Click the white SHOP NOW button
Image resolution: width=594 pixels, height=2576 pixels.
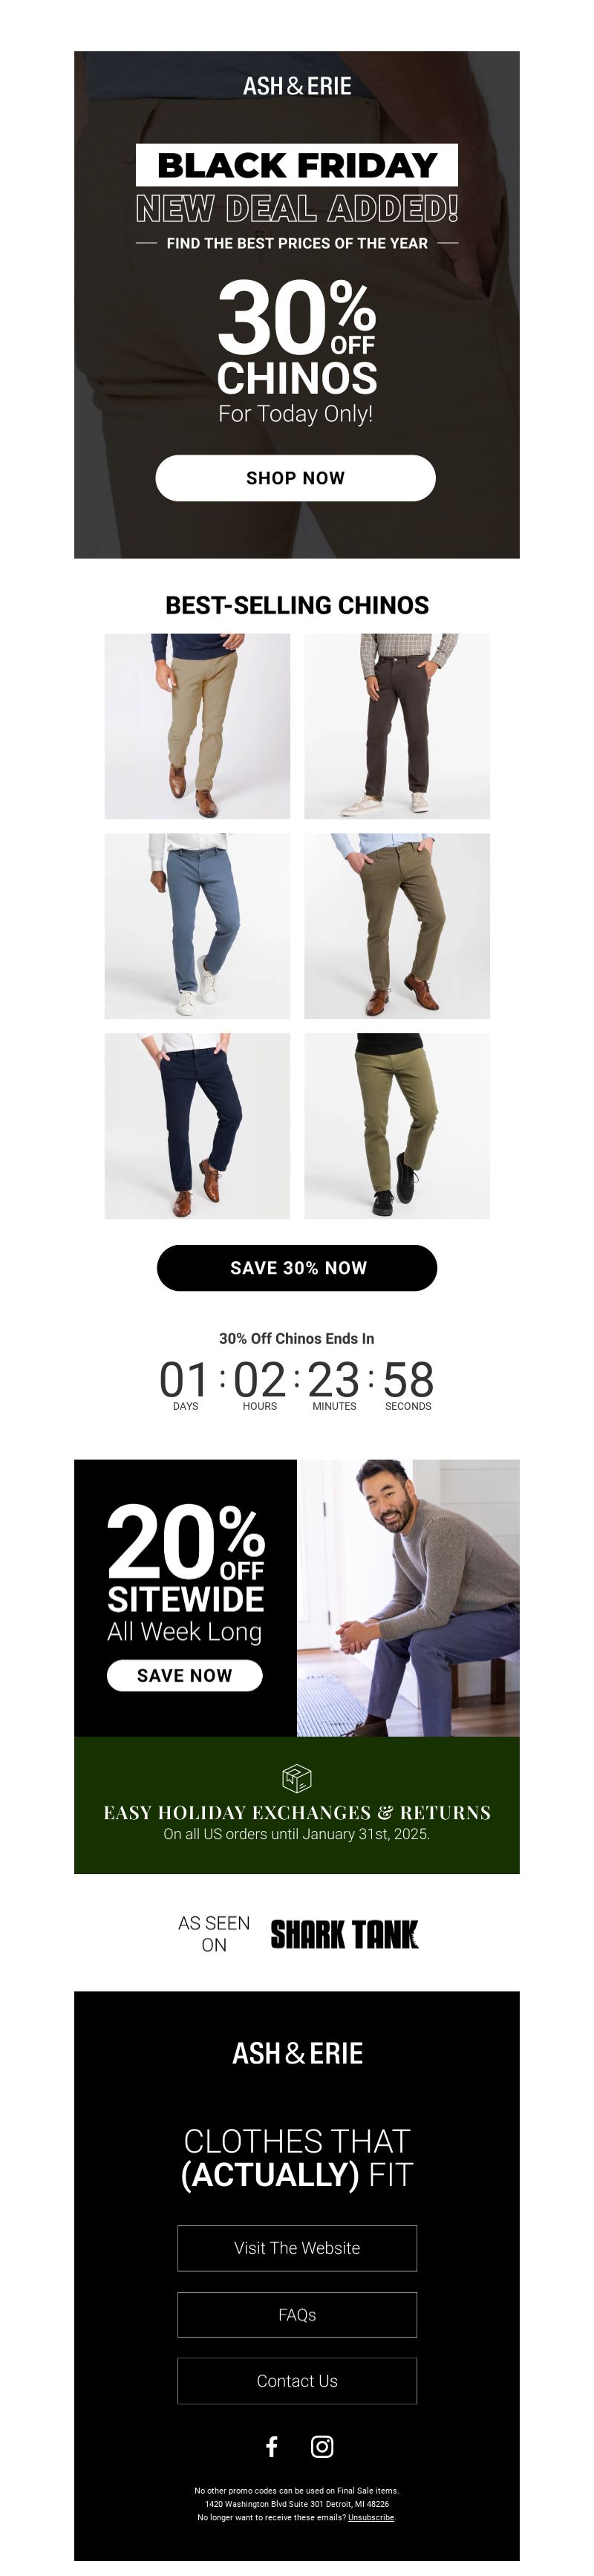(x=296, y=478)
